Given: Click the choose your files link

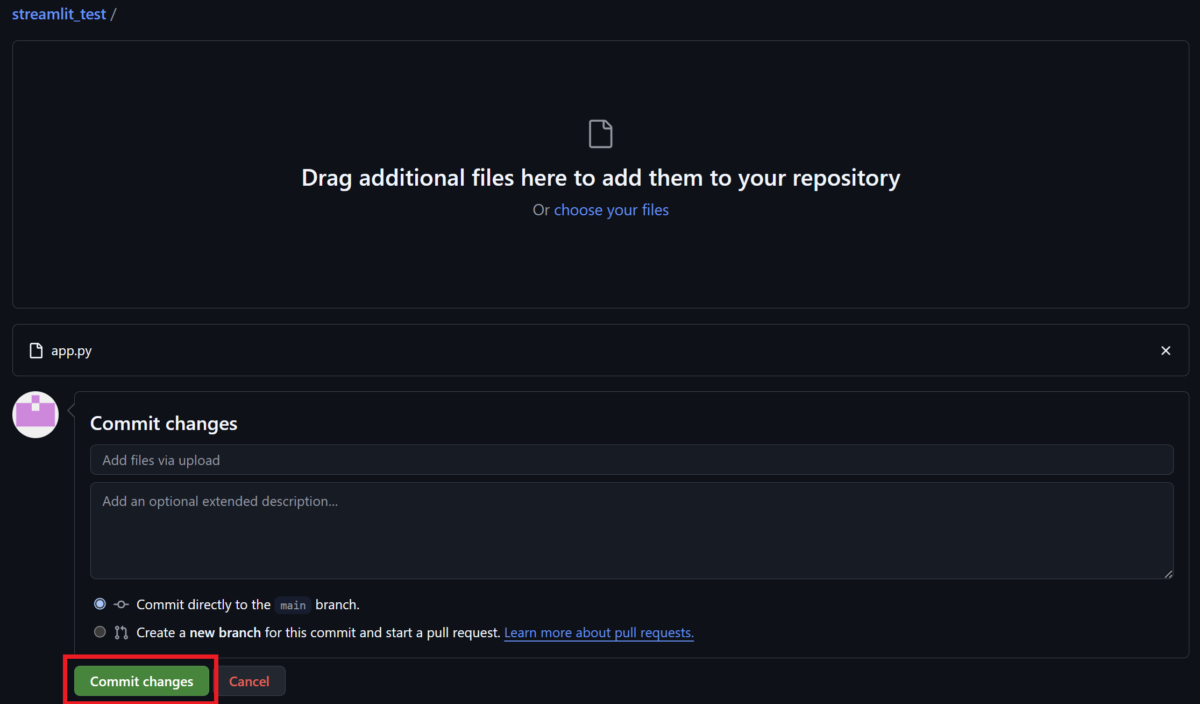Looking at the screenshot, I should coord(611,210).
